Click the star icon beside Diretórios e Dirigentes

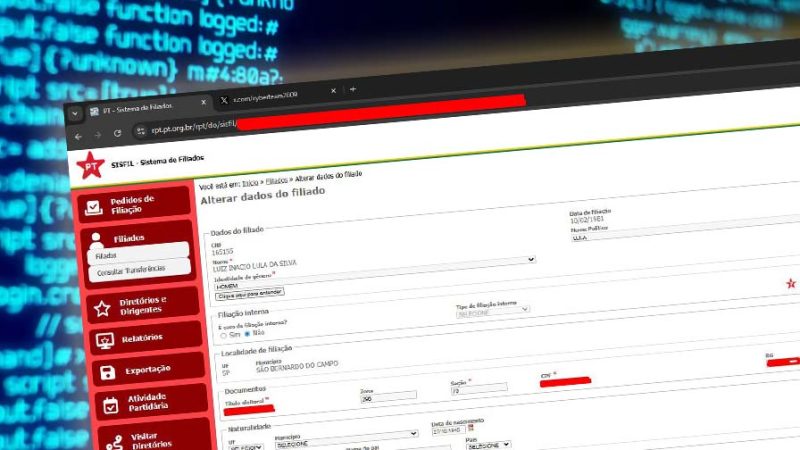pyautogui.click(x=102, y=308)
